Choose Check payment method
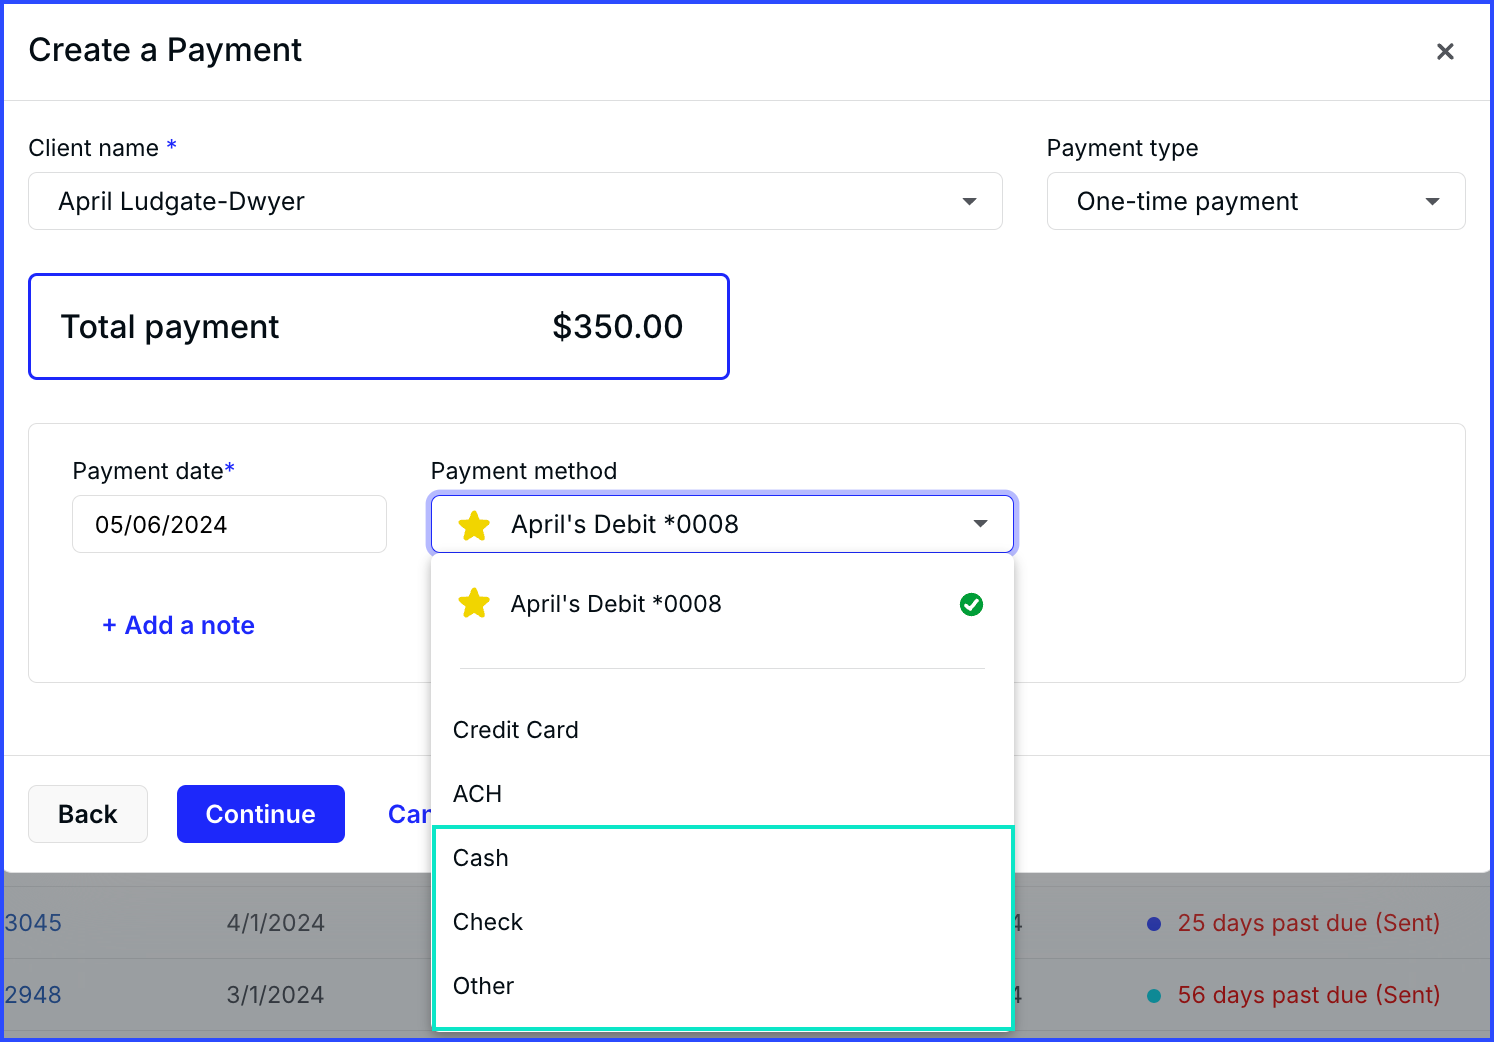The image size is (1494, 1042). 722,922
